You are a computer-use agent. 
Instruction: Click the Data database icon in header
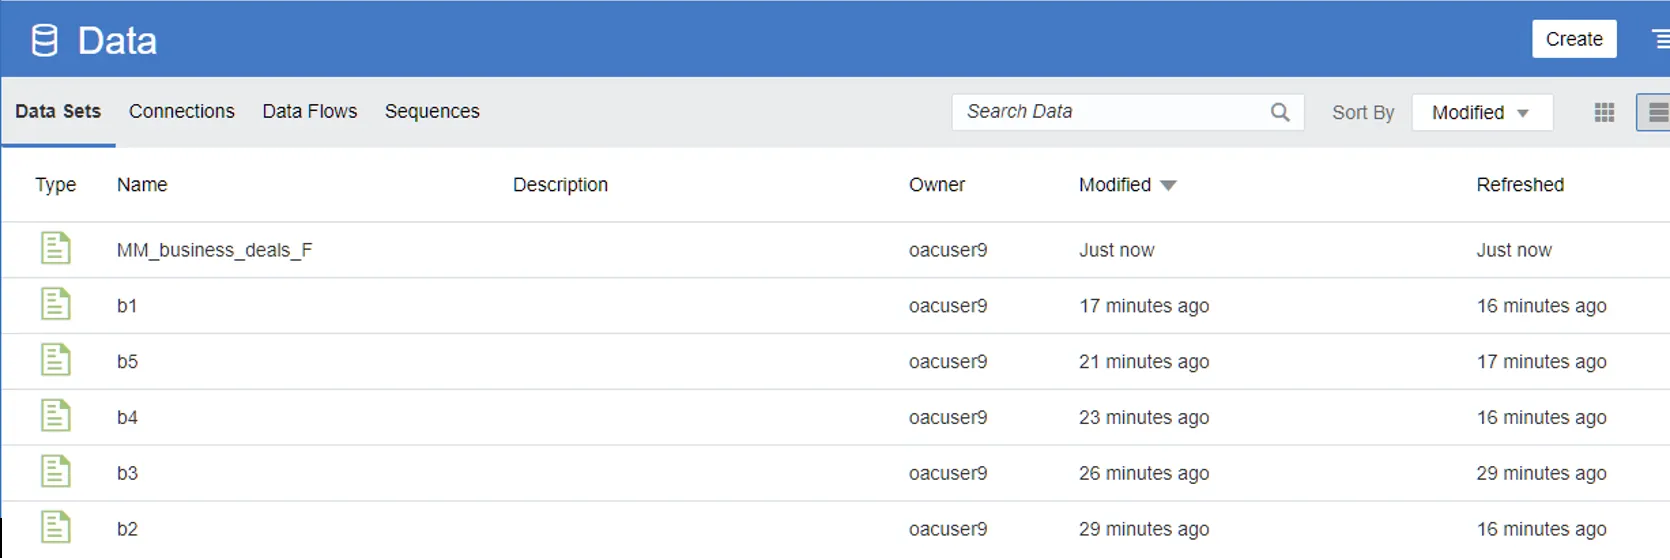coord(44,41)
